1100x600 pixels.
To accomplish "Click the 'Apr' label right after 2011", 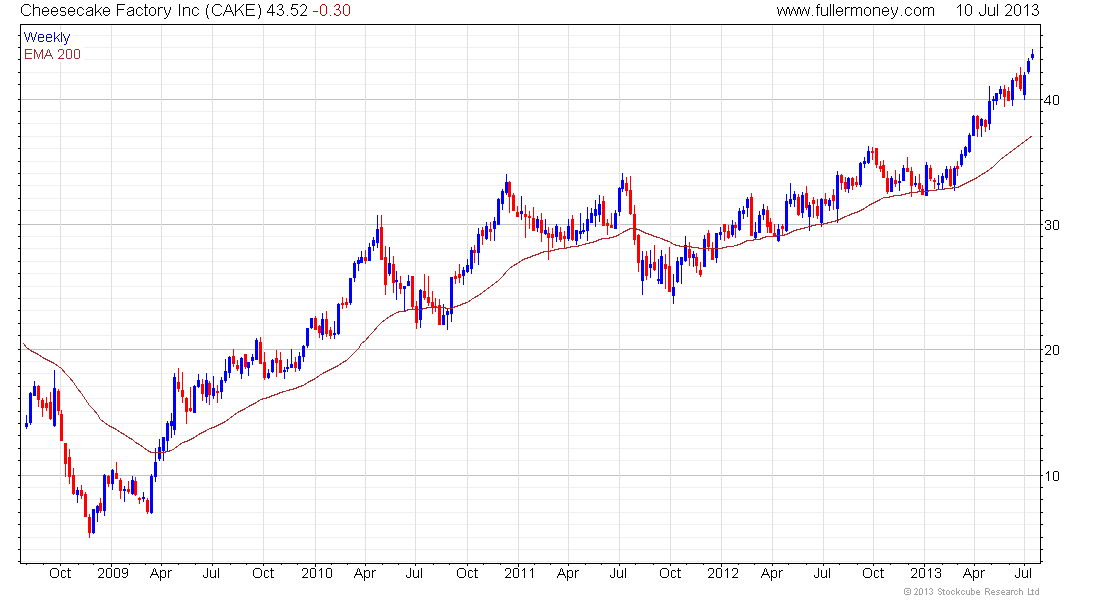I will pos(568,573).
